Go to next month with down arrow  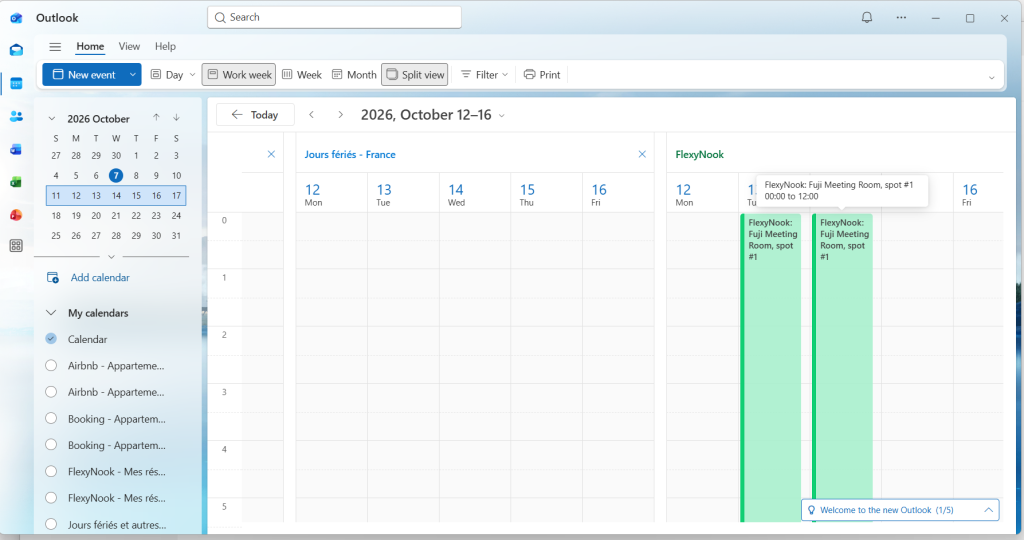pos(176,118)
